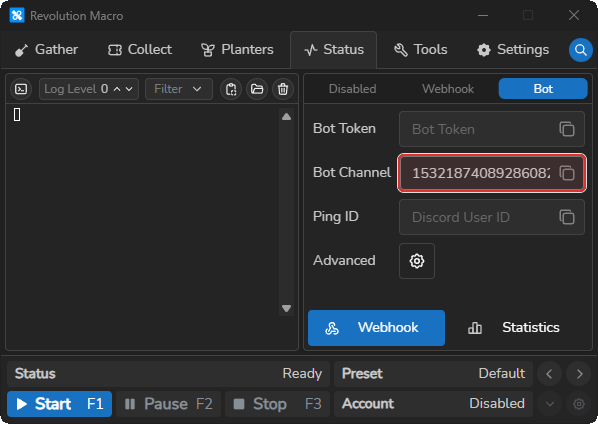Go to the previous preset arrow
598x424 pixels.
[x=549, y=374]
